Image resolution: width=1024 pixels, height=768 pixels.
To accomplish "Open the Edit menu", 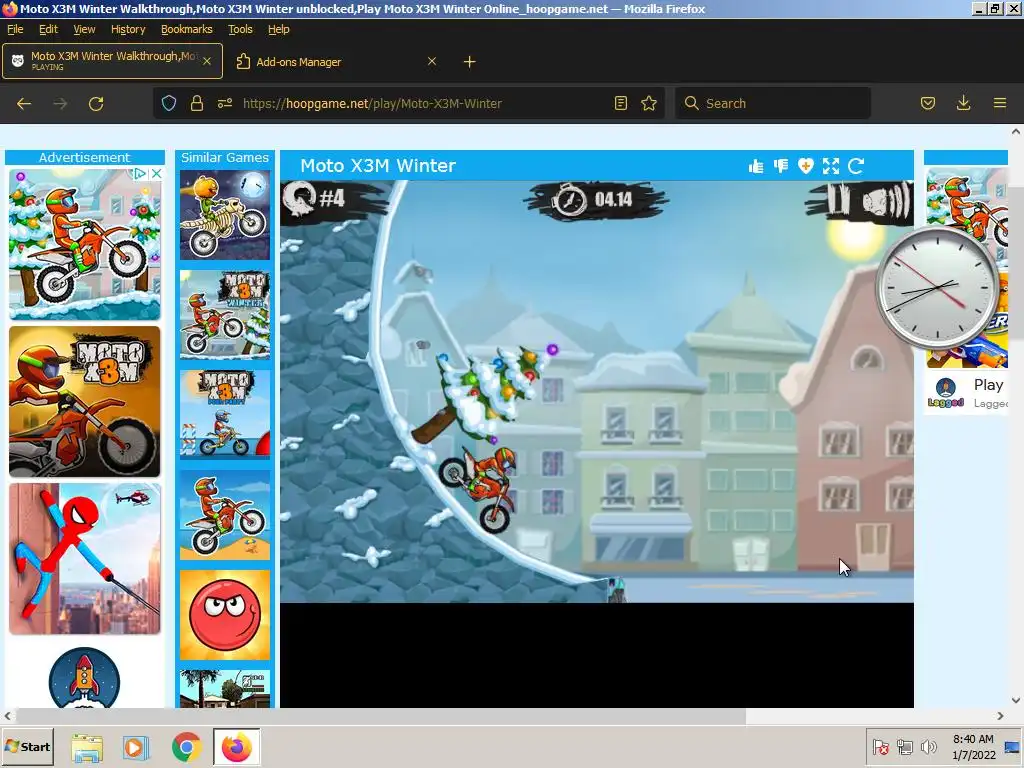I will click(48, 29).
